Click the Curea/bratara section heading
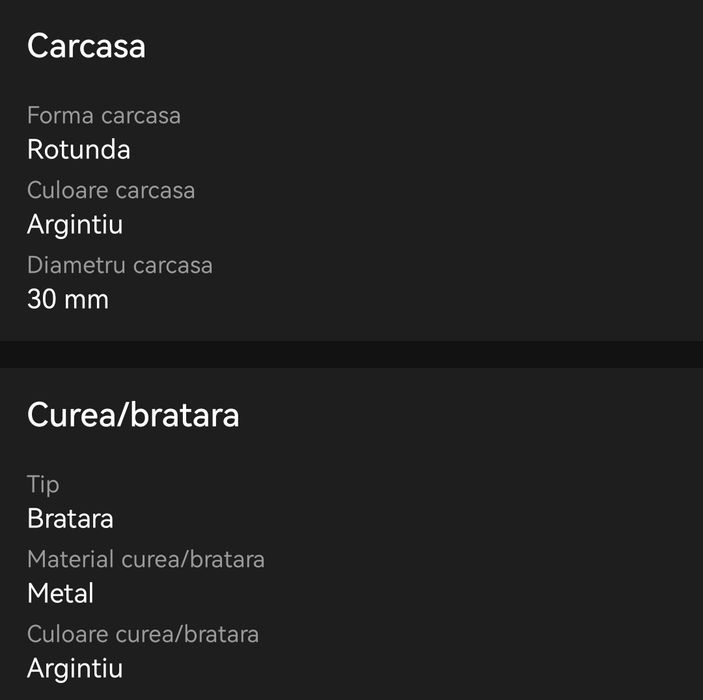703x700 pixels. [133, 415]
